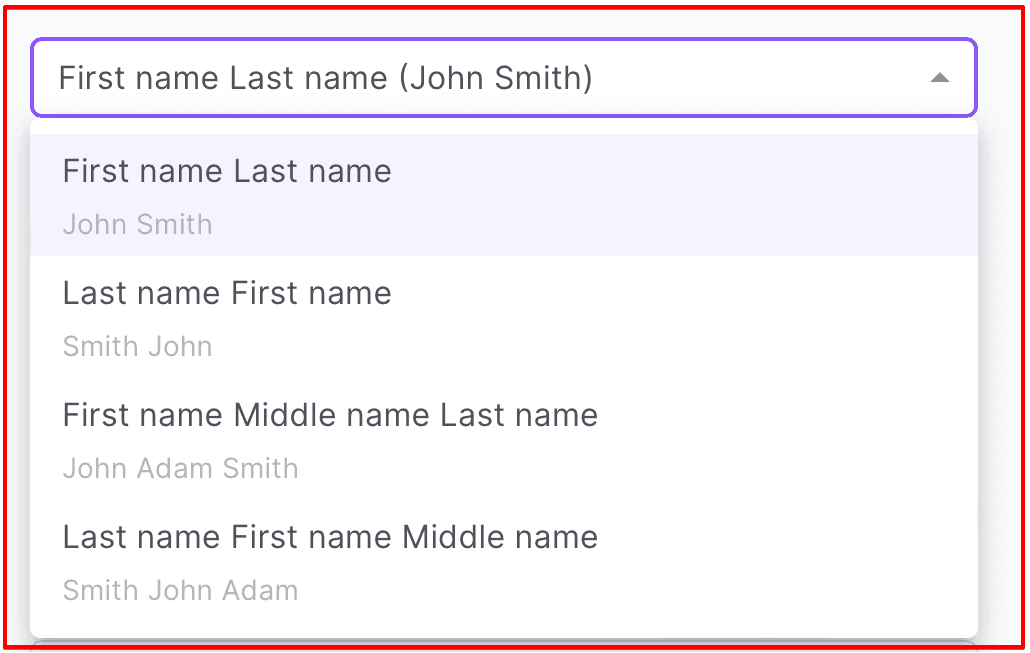The width and height of the screenshot is (1030, 653).
Task: Choose the "Last name First name" format
Action: coord(227,294)
